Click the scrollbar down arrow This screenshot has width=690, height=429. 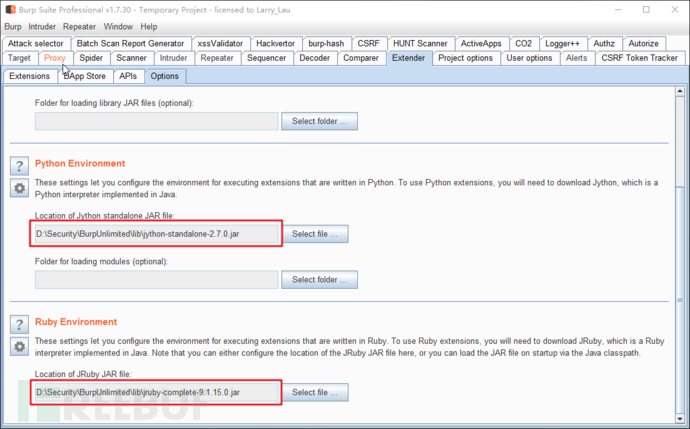680,418
